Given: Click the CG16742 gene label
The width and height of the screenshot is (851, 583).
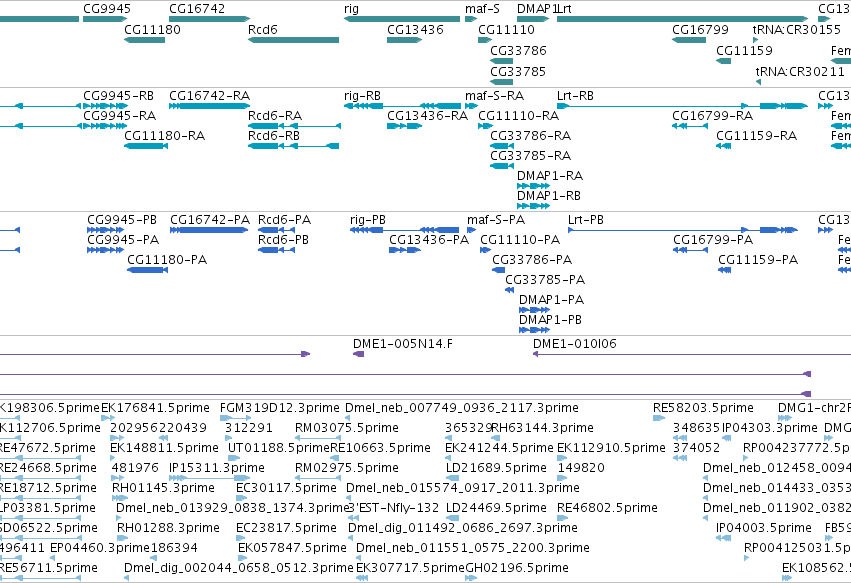Looking at the screenshot, I should [x=197, y=9].
